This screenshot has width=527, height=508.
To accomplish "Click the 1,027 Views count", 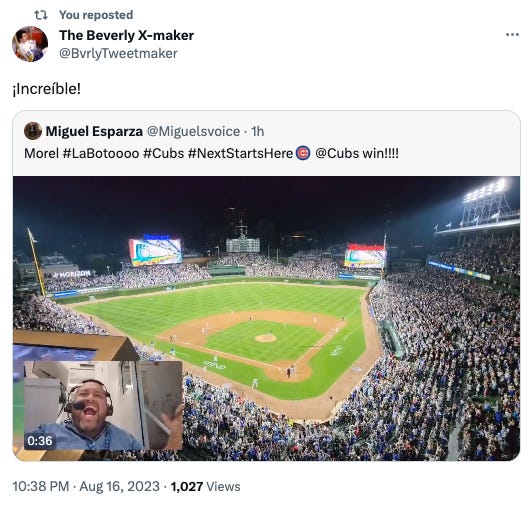I will click(x=205, y=486).
